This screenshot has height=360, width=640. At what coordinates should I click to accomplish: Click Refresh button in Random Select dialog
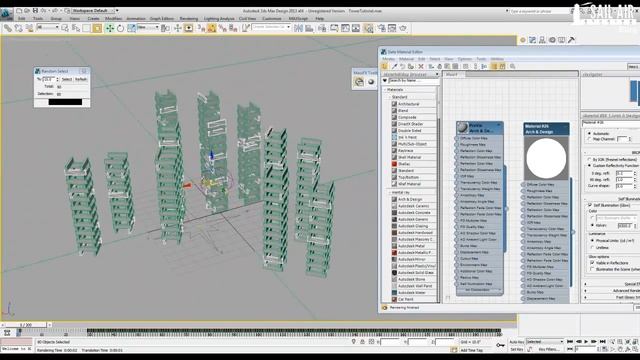(x=81, y=79)
